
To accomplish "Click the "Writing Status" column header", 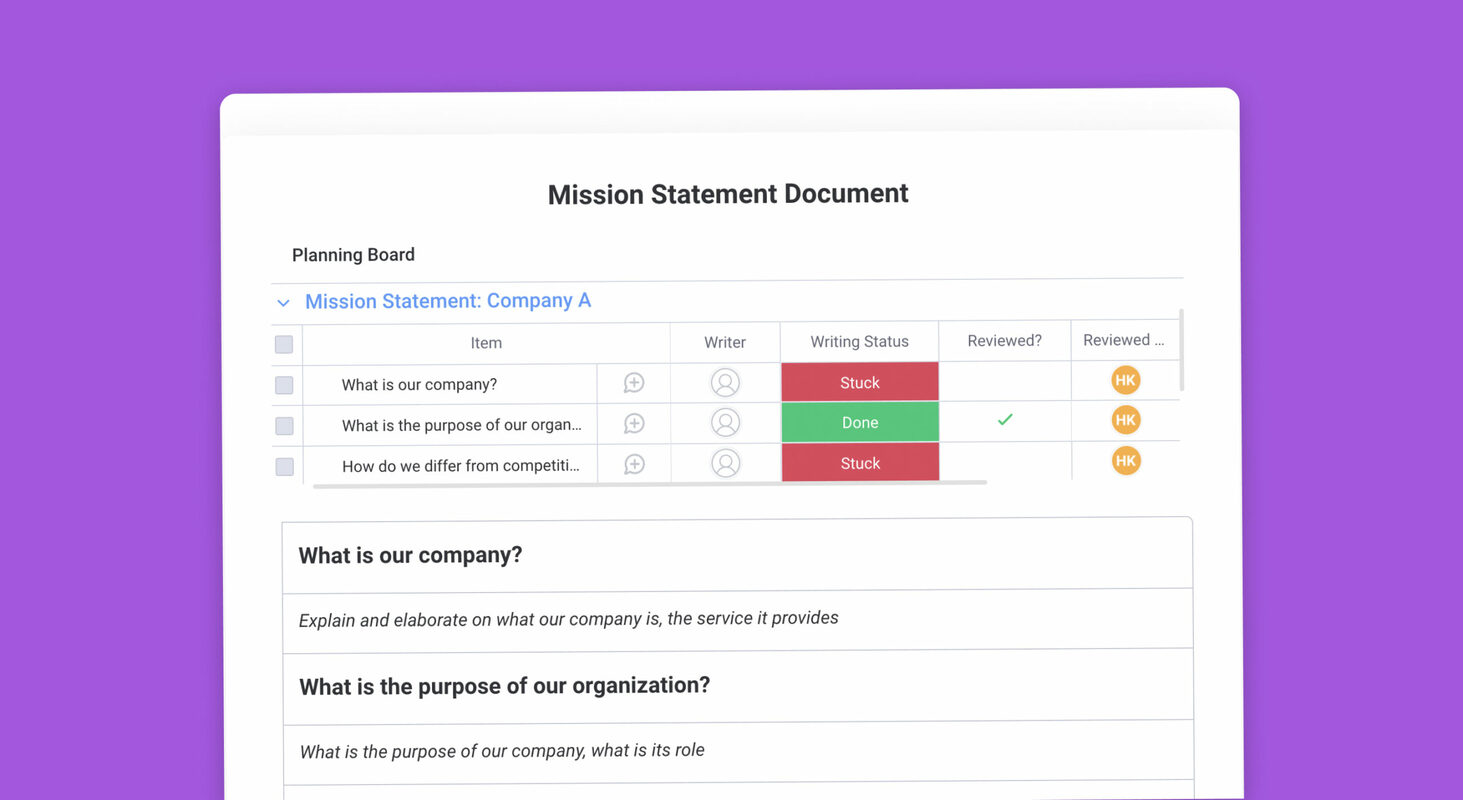I will pos(859,341).
